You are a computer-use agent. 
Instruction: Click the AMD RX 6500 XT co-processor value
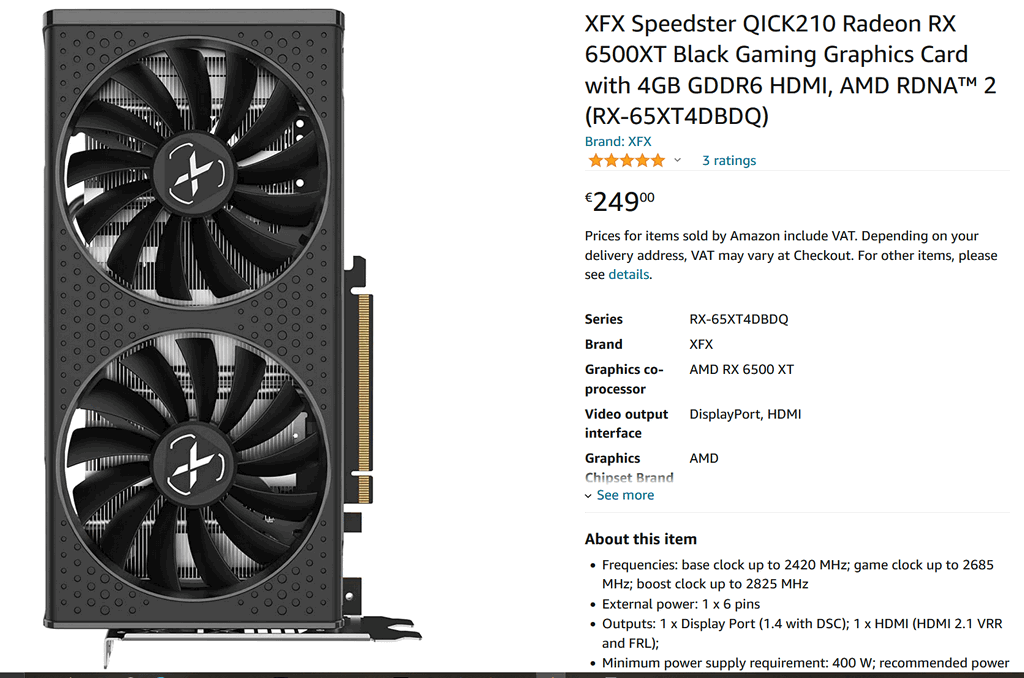pos(741,370)
